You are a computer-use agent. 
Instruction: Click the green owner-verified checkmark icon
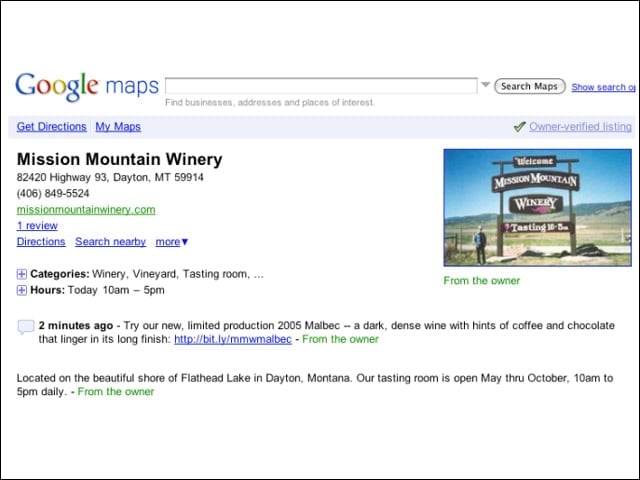519,127
